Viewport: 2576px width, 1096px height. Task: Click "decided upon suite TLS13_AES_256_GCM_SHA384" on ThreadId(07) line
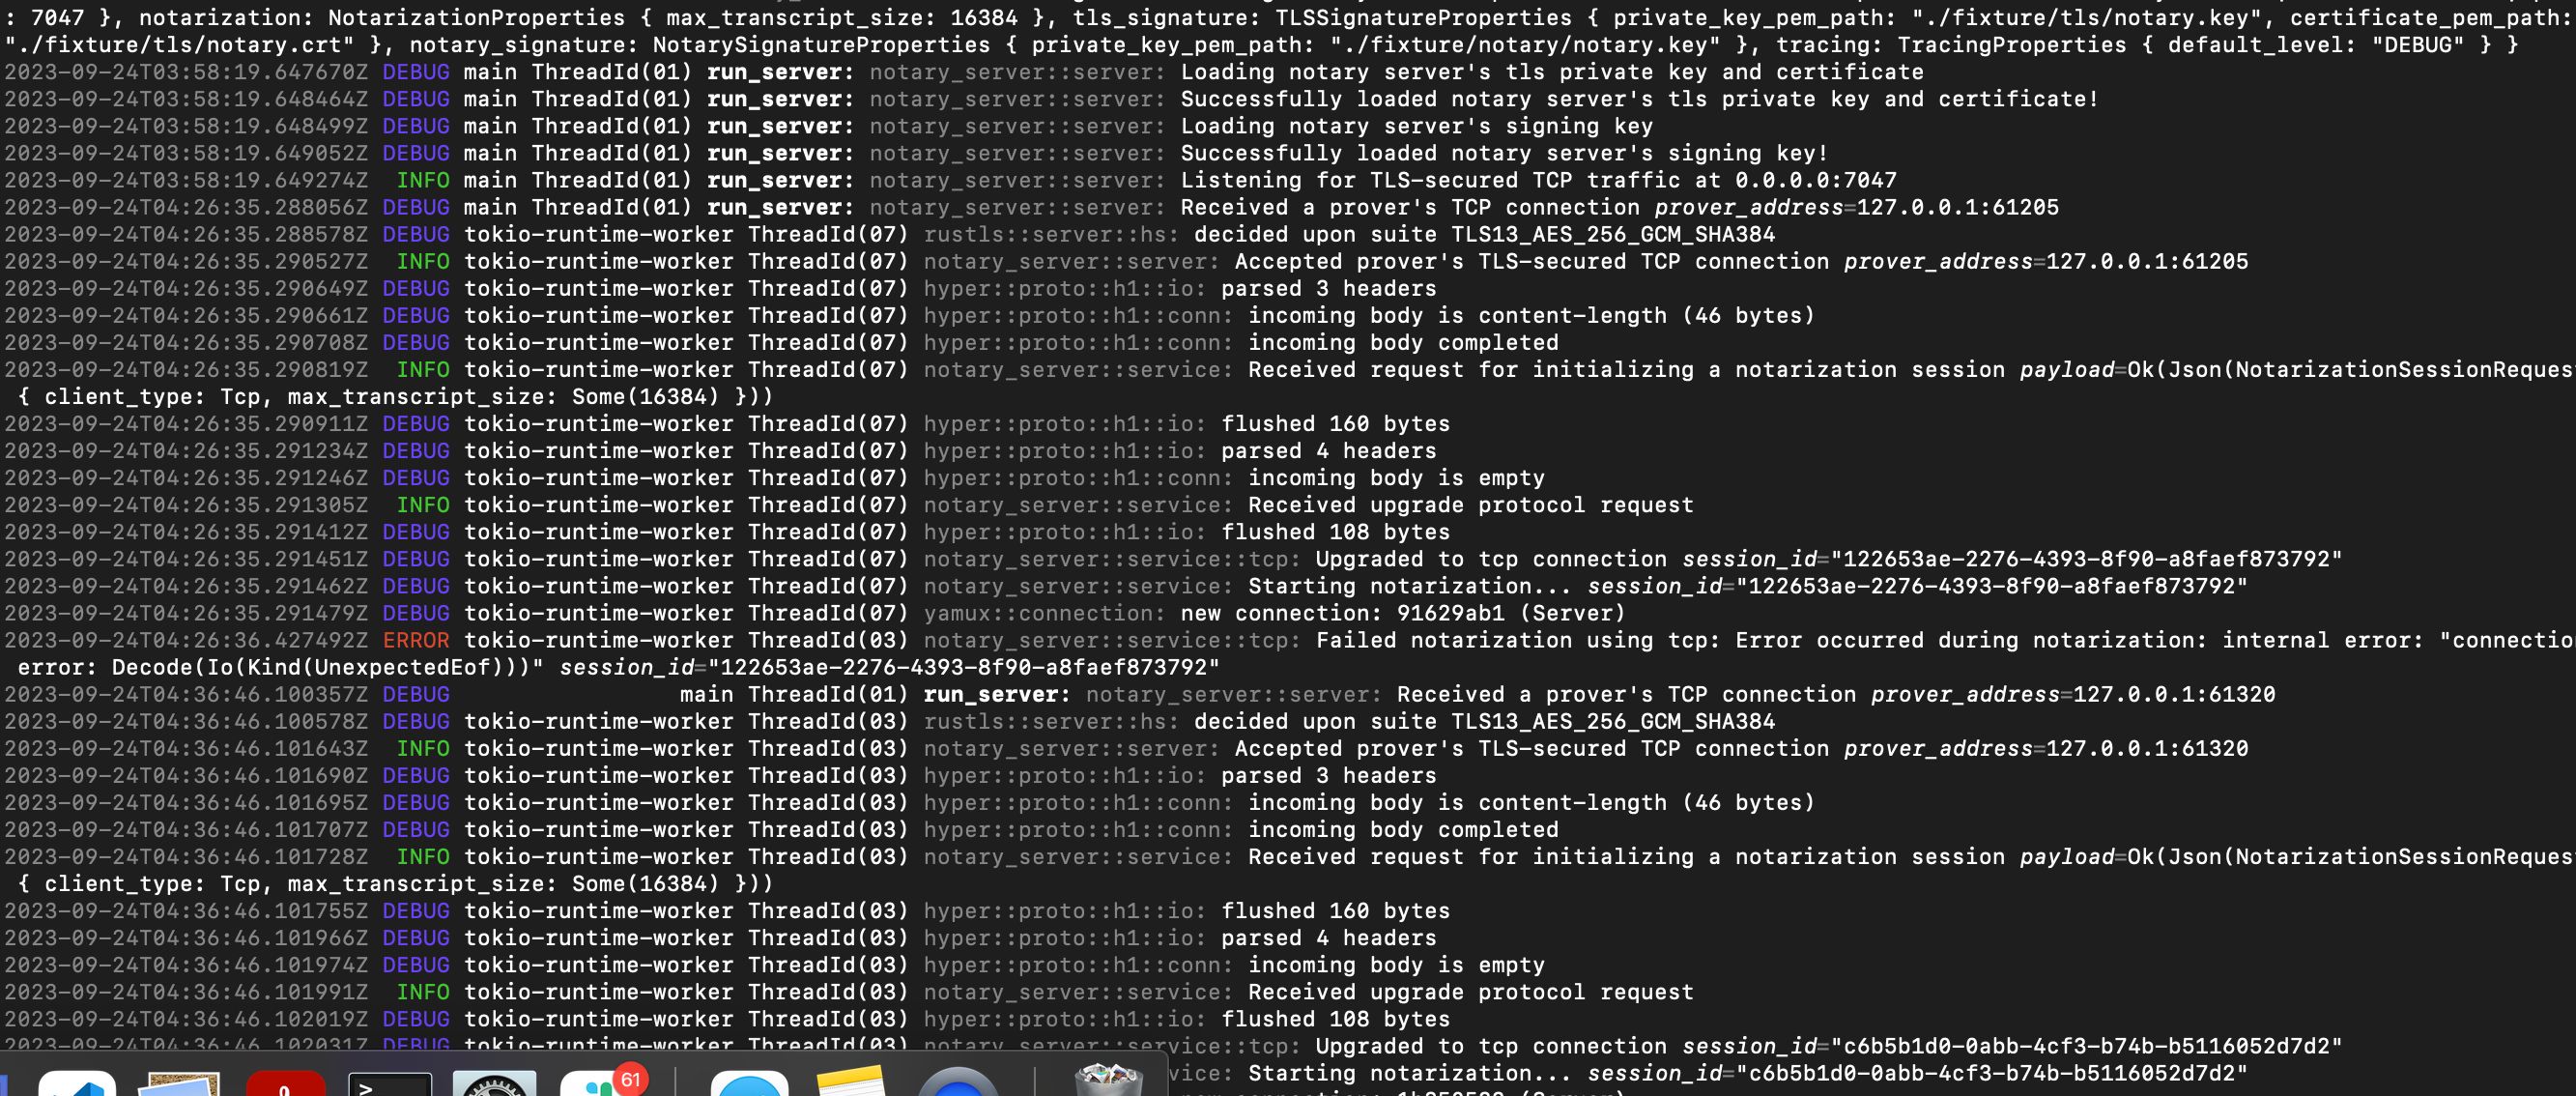tap(1485, 234)
